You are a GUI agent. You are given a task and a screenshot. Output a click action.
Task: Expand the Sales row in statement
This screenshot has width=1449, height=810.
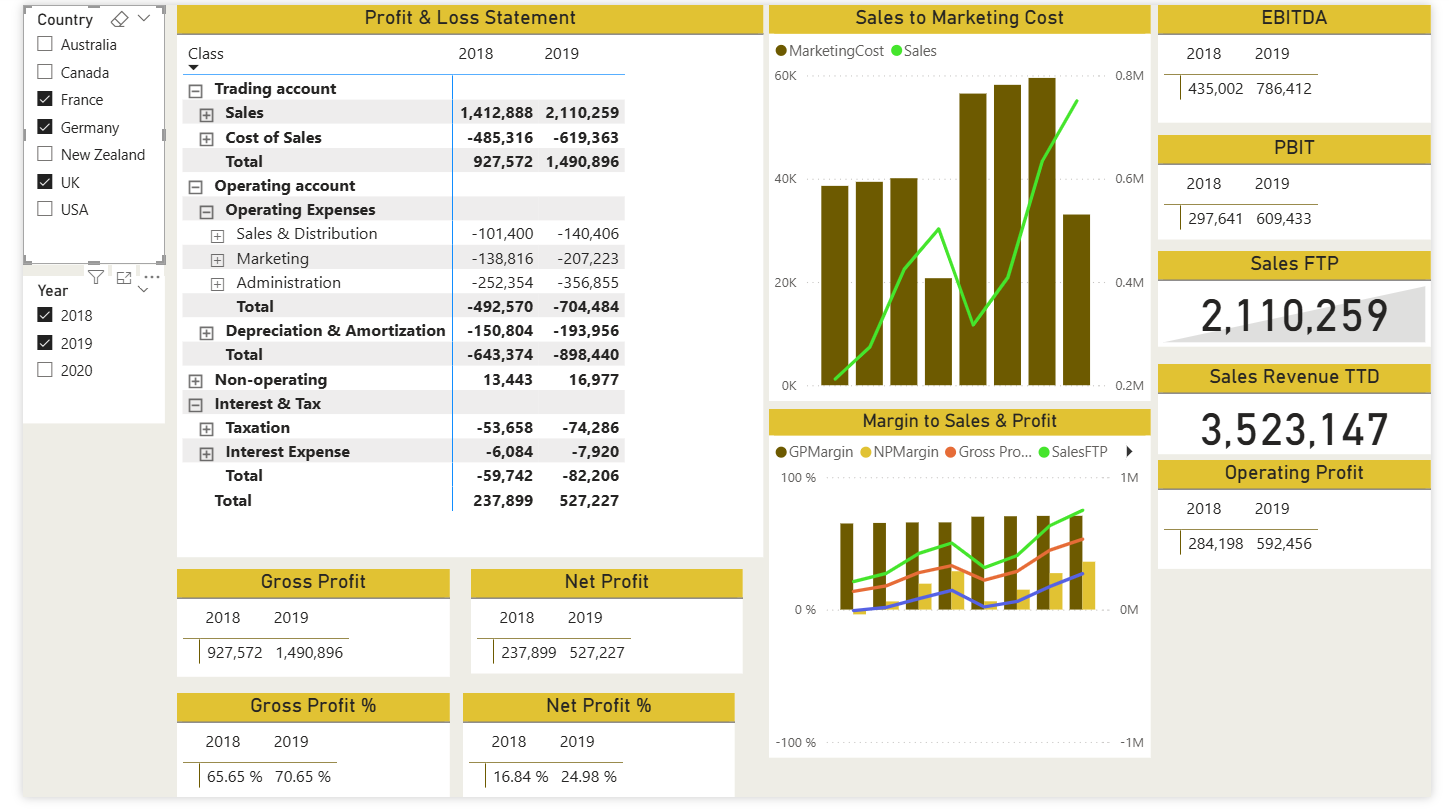coord(207,114)
